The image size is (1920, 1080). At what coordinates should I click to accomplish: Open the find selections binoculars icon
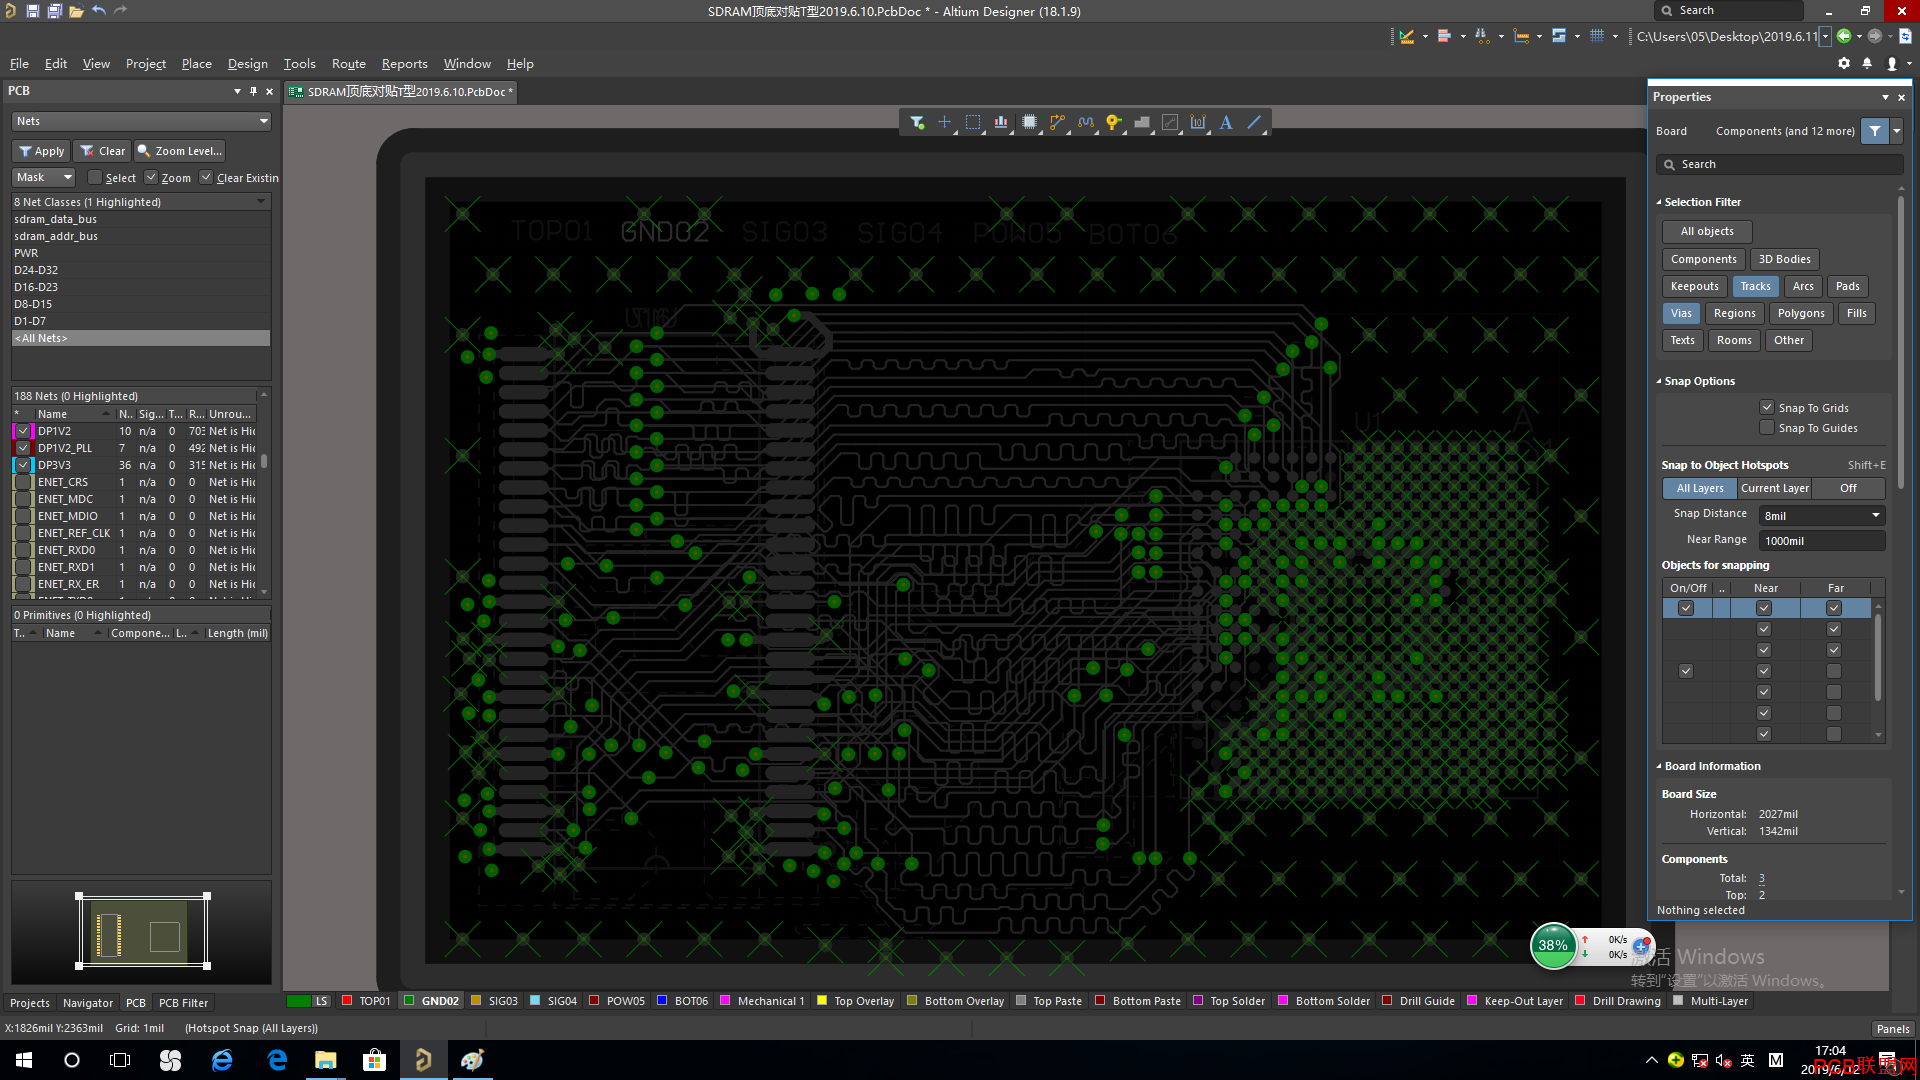[x=1483, y=36]
